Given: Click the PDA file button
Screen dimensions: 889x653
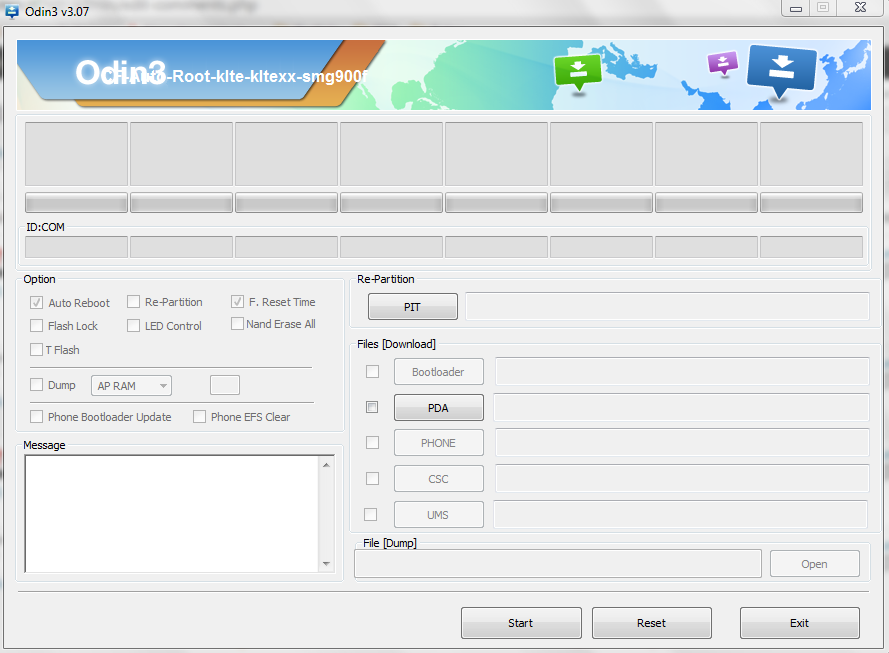Looking at the screenshot, I should click(x=439, y=408).
